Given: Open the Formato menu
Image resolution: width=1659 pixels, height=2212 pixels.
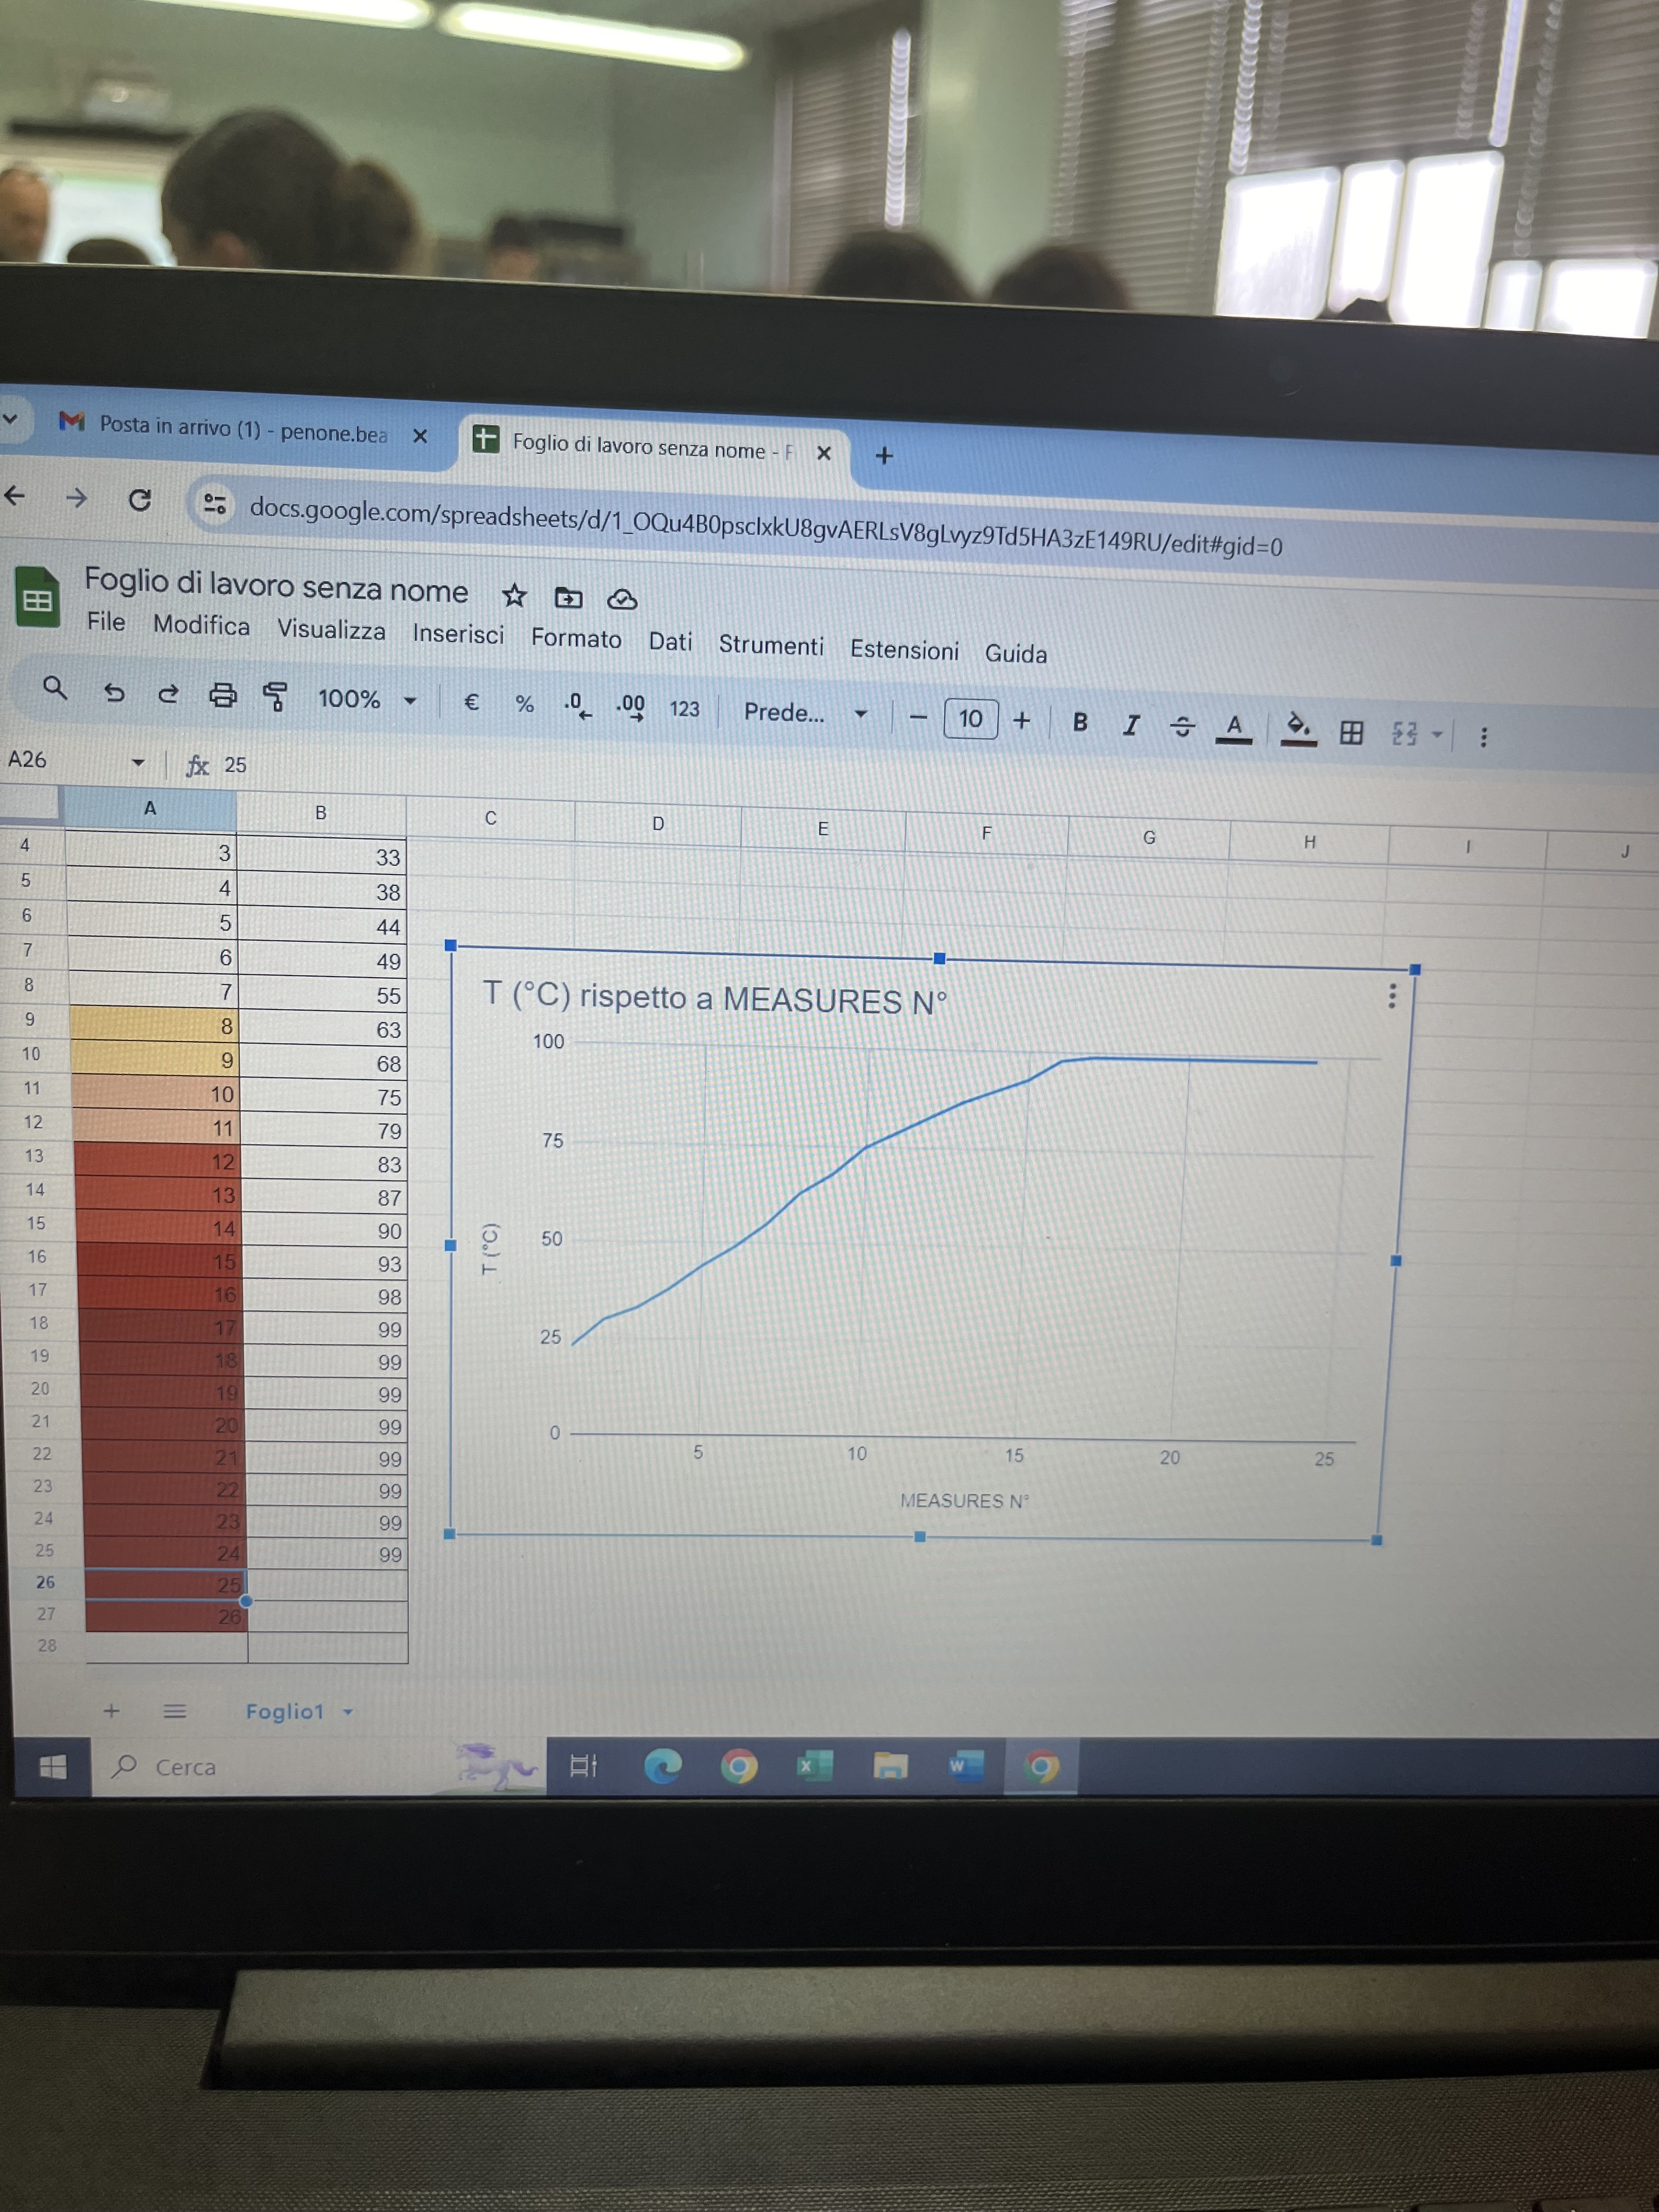Looking at the screenshot, I should coord(576,638).
